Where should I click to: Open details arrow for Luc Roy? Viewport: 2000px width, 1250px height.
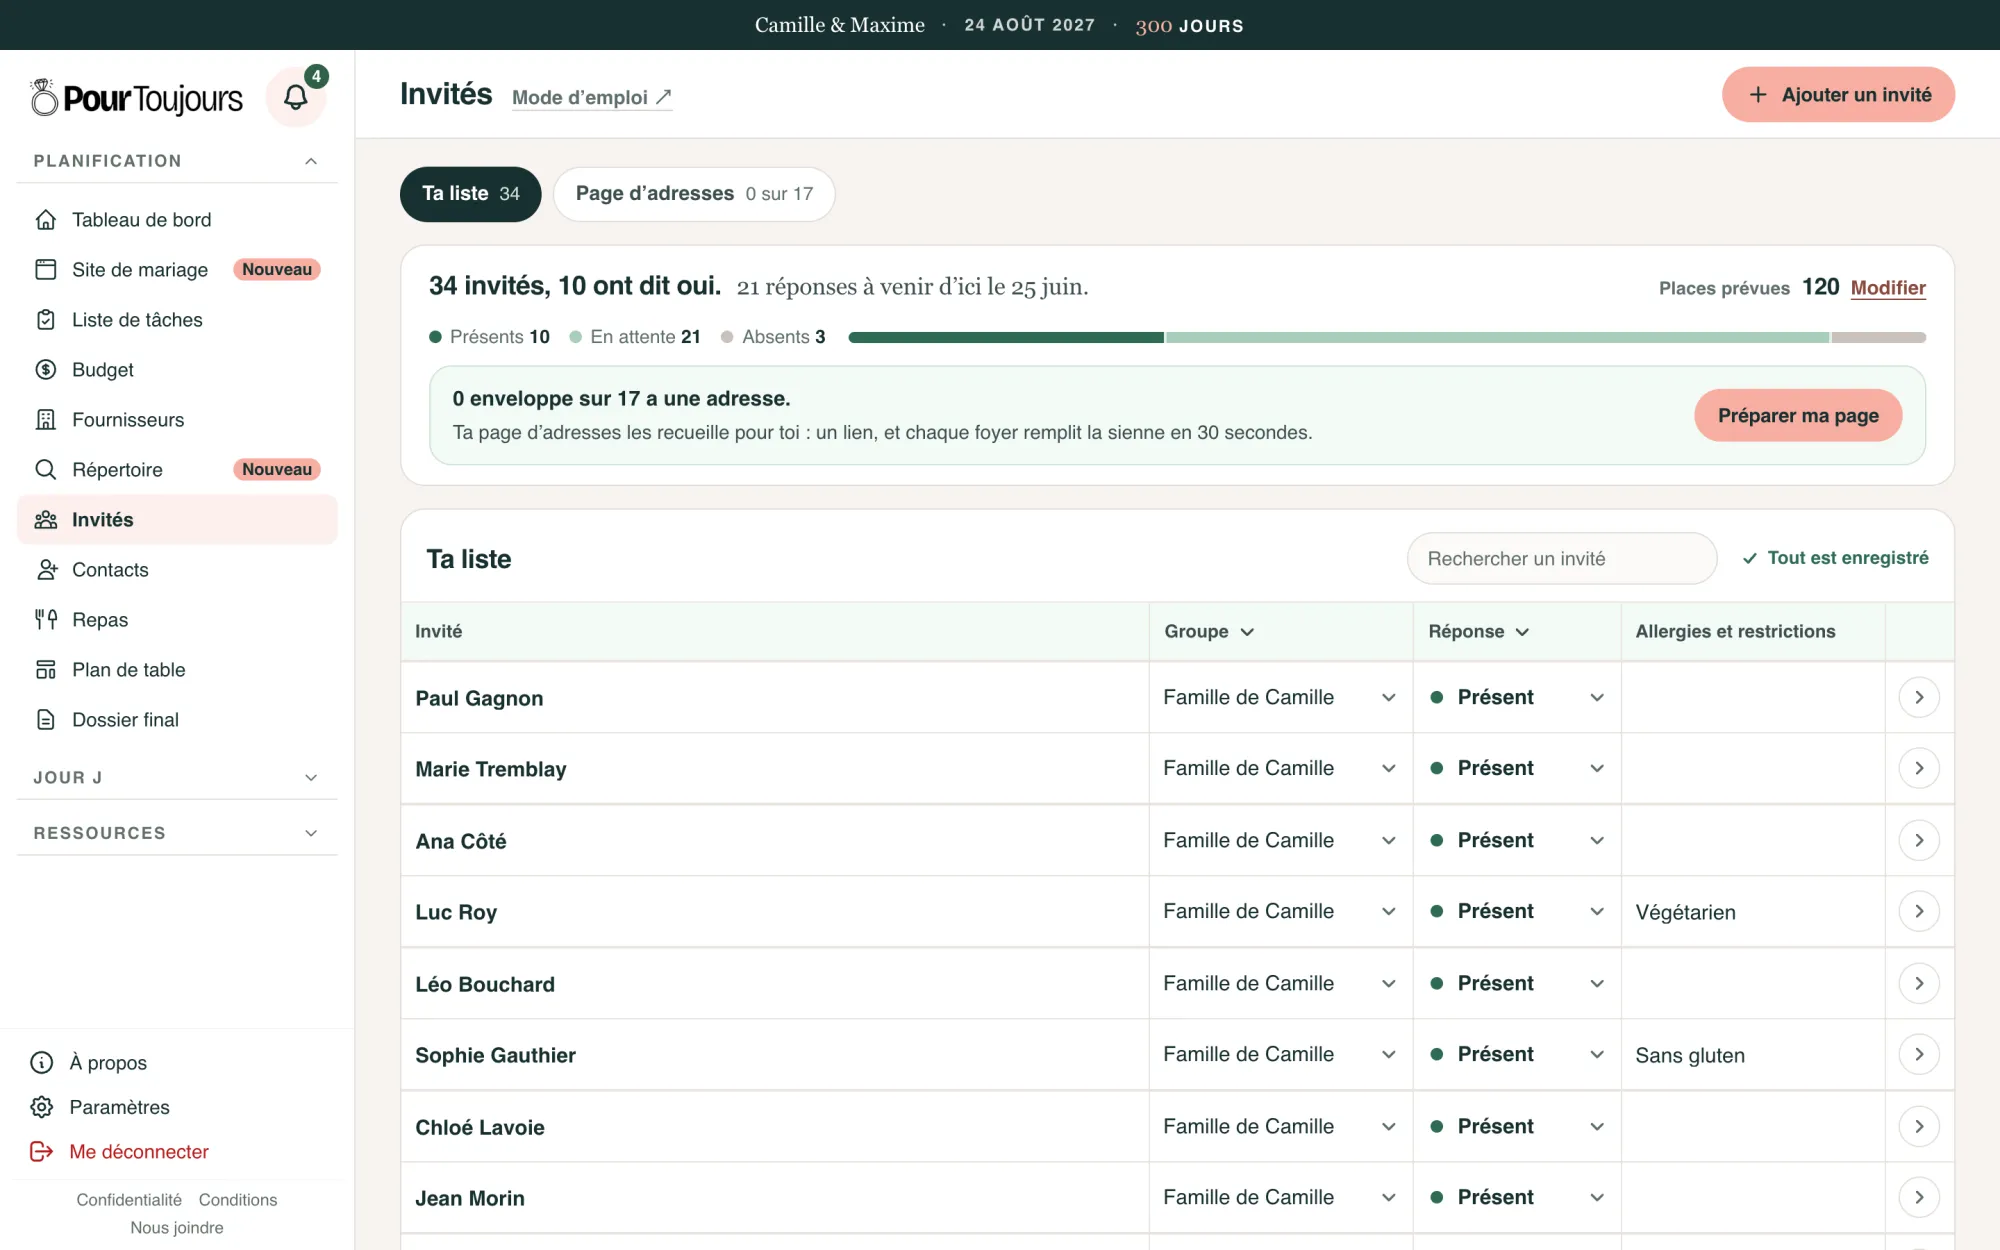point(1919,911)
